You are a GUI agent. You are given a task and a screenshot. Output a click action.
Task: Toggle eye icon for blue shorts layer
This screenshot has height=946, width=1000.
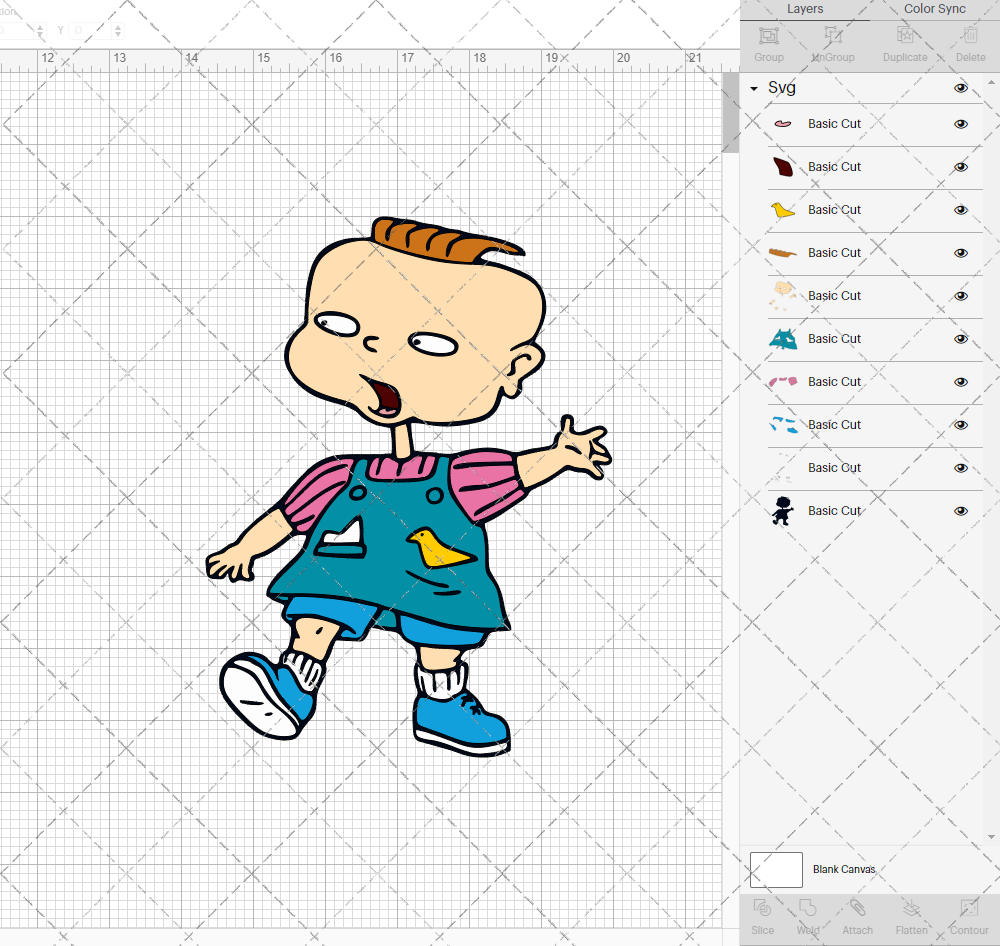pyautogui.click(x=961, y=425)
